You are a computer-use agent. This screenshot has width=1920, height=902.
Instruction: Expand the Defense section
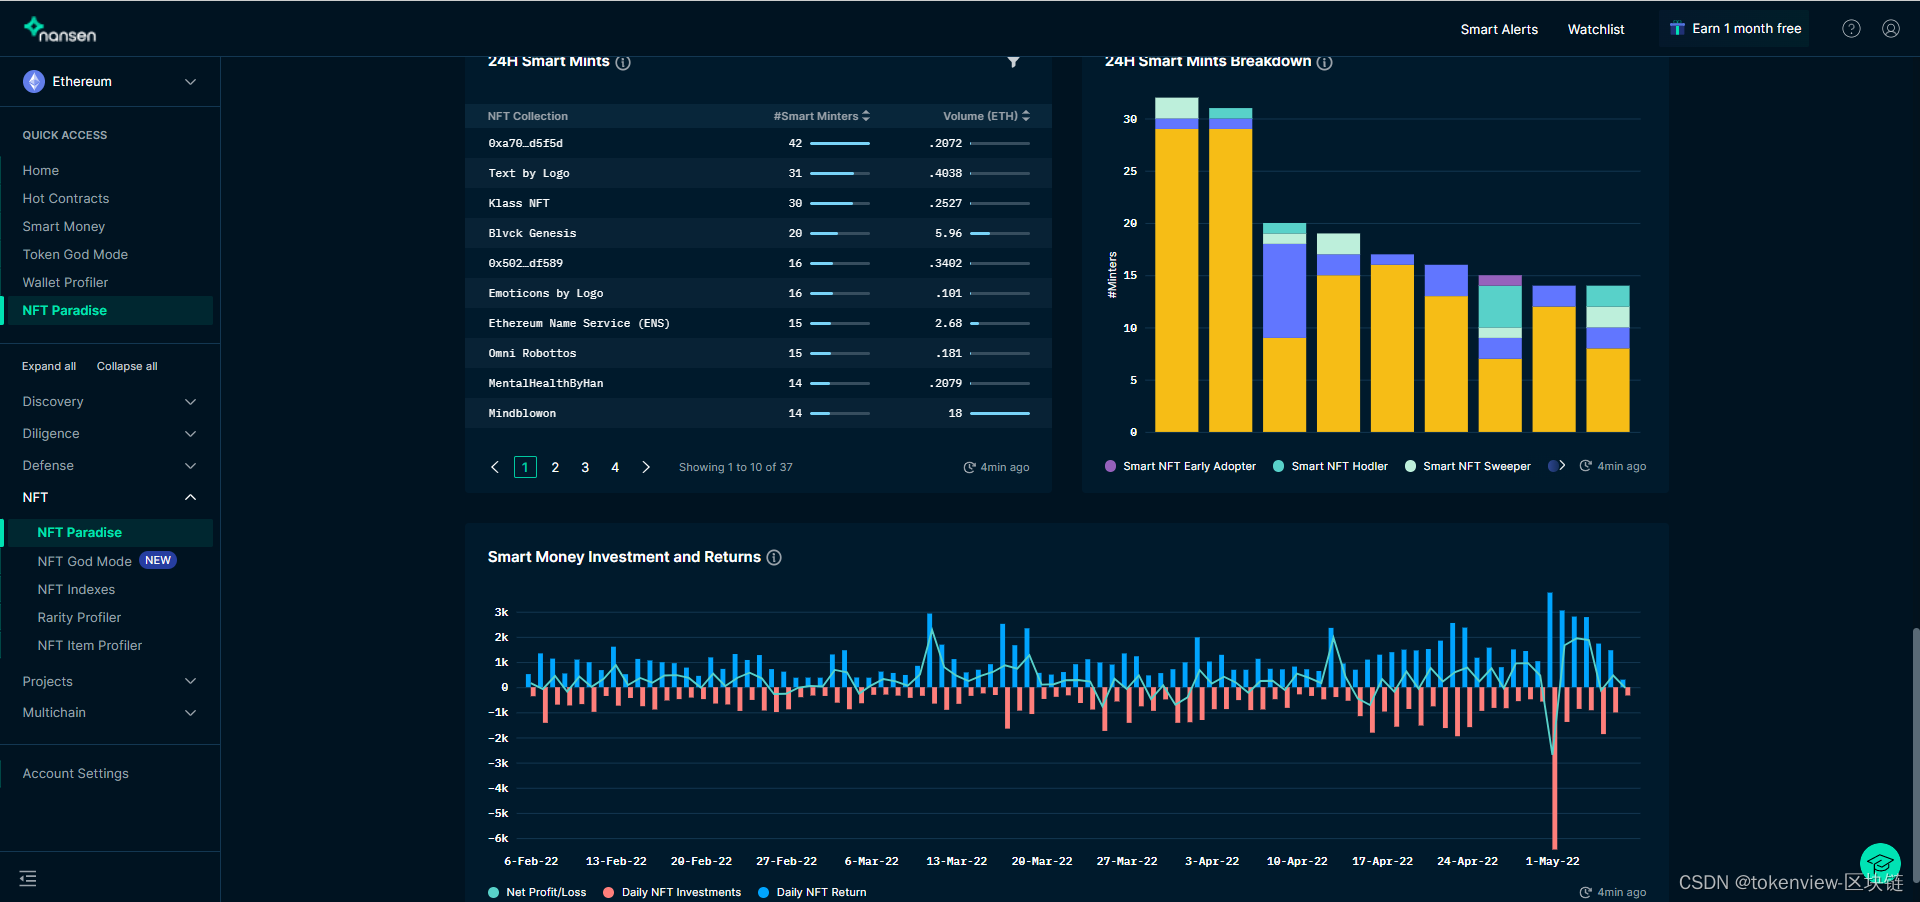click(x=110, y=466)
